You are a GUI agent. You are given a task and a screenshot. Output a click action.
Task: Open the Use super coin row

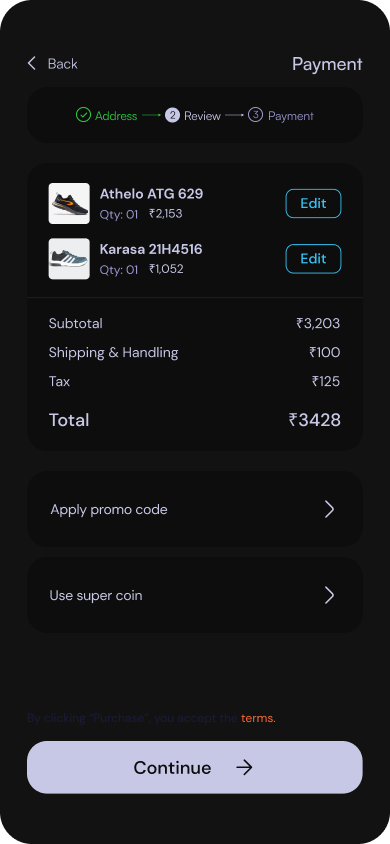tap(195, 595)
